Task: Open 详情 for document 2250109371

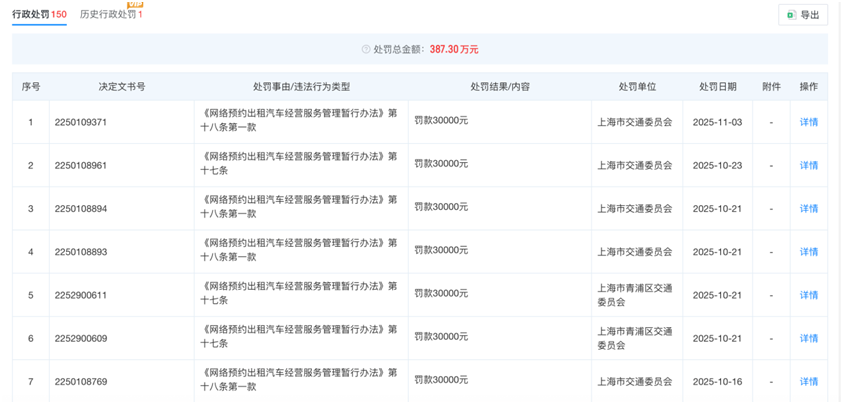Action: (809, 122)
